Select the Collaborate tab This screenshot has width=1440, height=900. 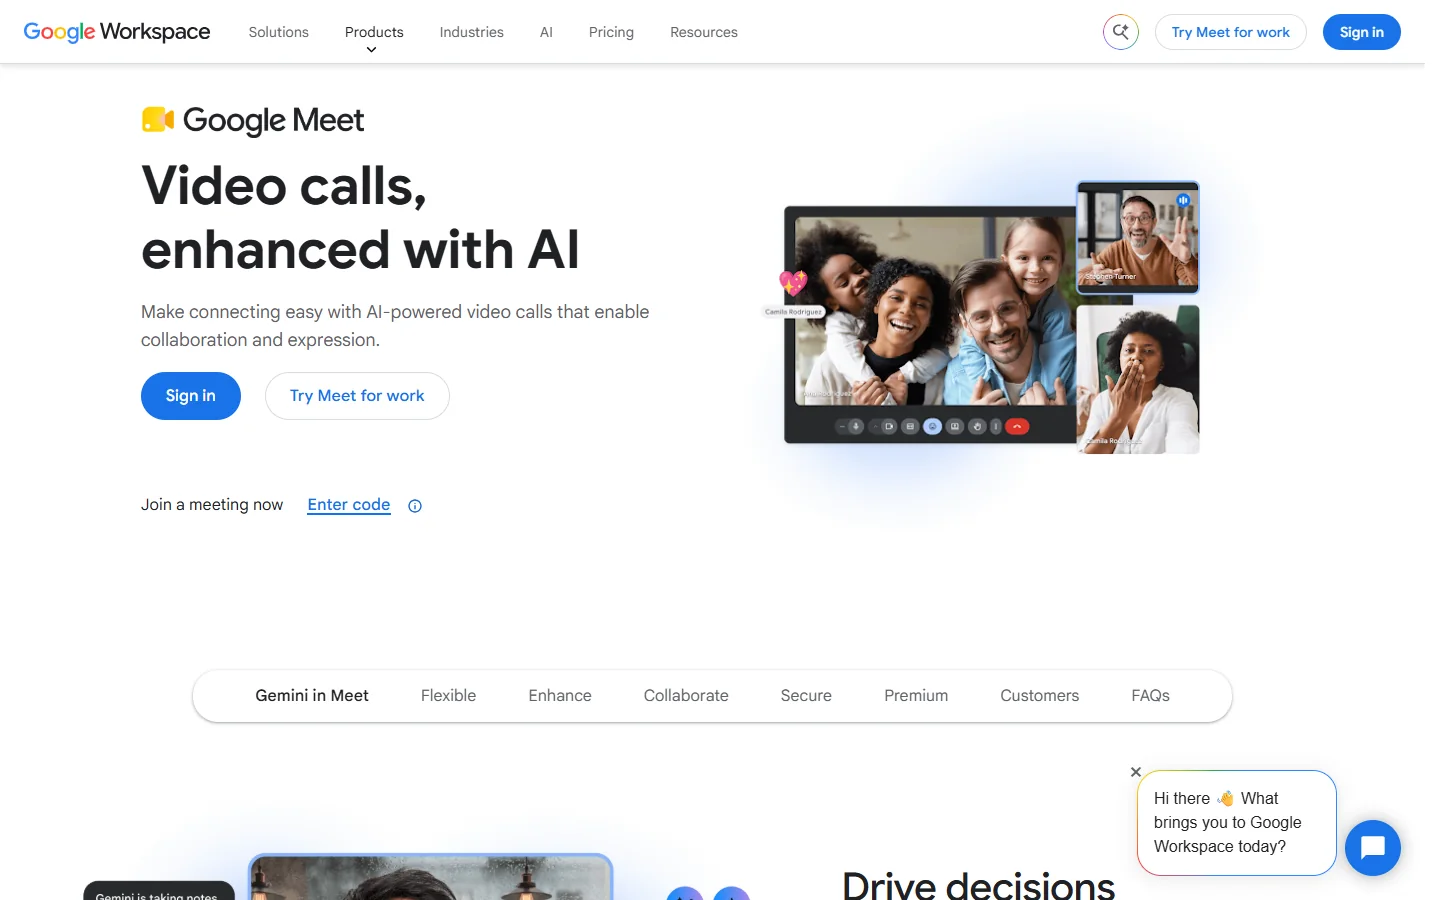click(686, 696)
